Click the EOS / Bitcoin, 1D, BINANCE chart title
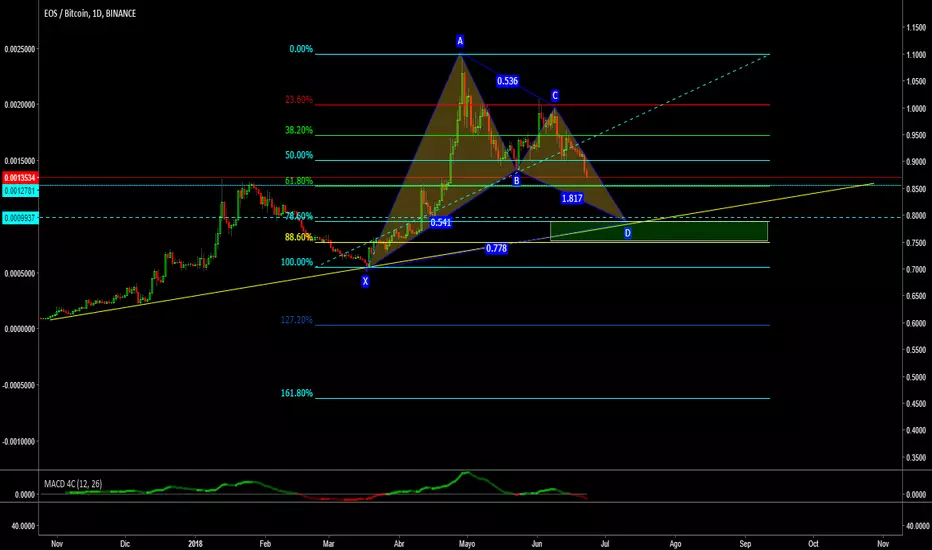The image size is (932, 550). (x=90, y=13)
